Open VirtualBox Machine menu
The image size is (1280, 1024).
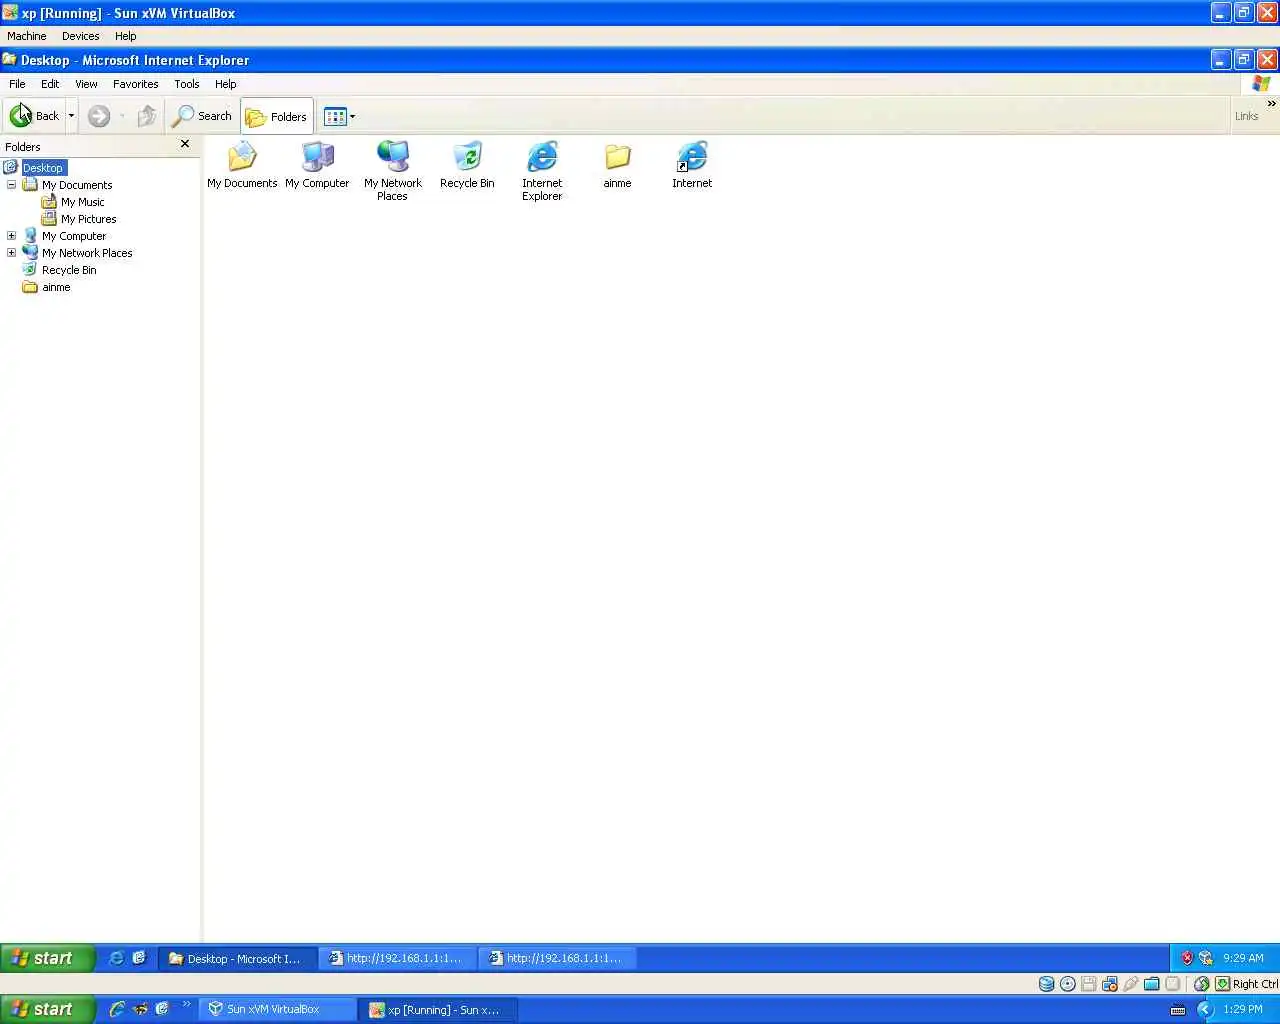pyautogui.click(x=27, y=36)
